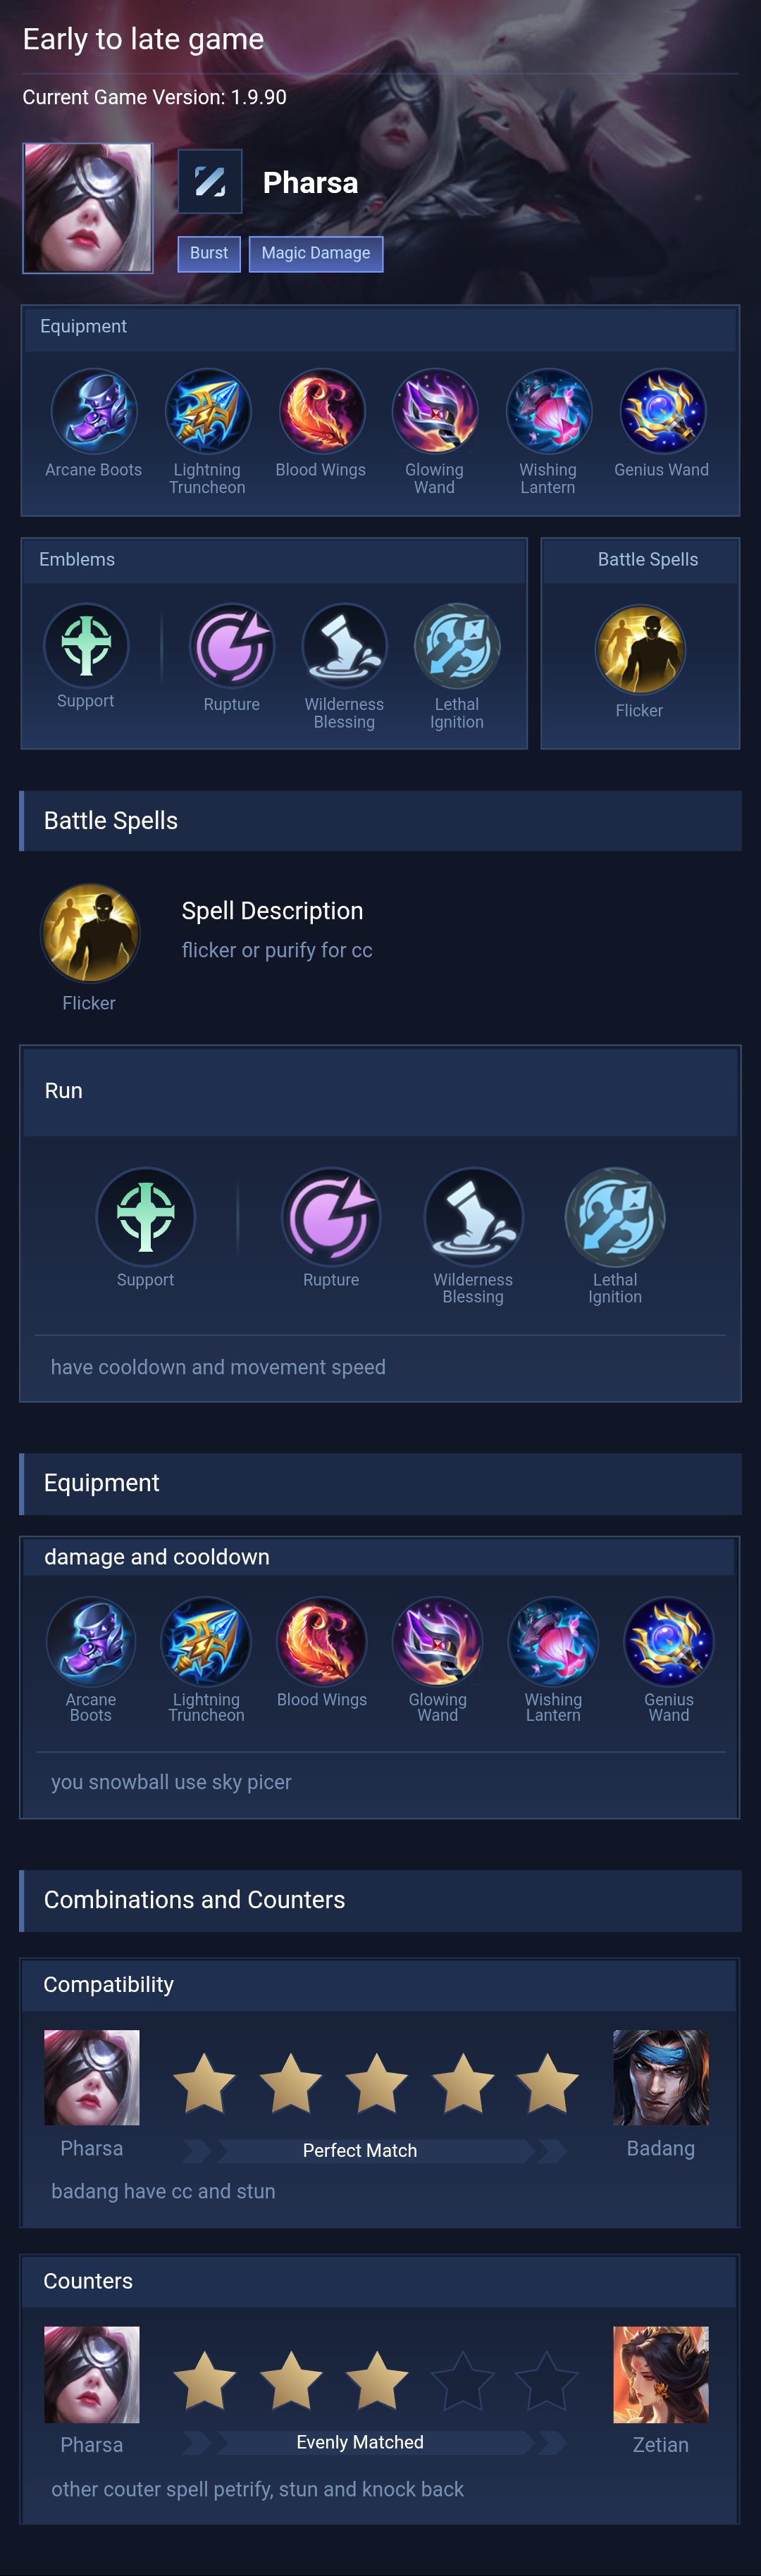This screenshot has height=2576, width=761.
Task: View the Badang hero portrait
Action: [x=661, y=2077]
